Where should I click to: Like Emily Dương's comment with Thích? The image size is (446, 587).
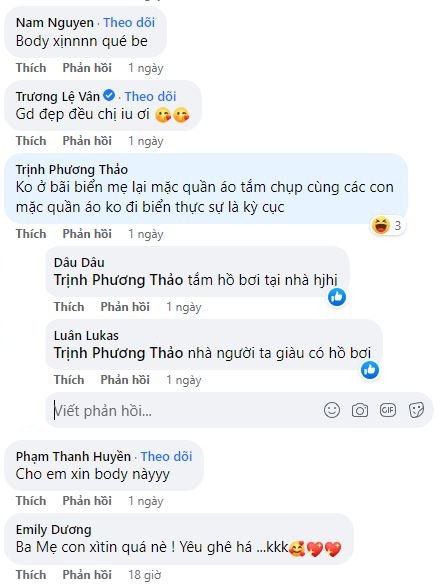[x=31, y=574]
